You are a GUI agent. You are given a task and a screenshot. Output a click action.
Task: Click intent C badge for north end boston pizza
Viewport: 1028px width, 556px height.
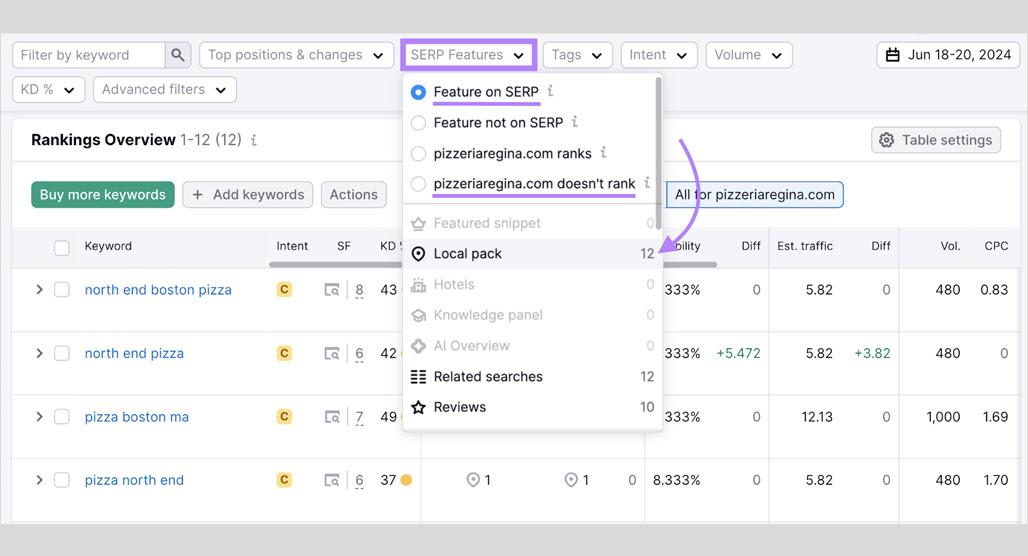[x=284, y=290]
